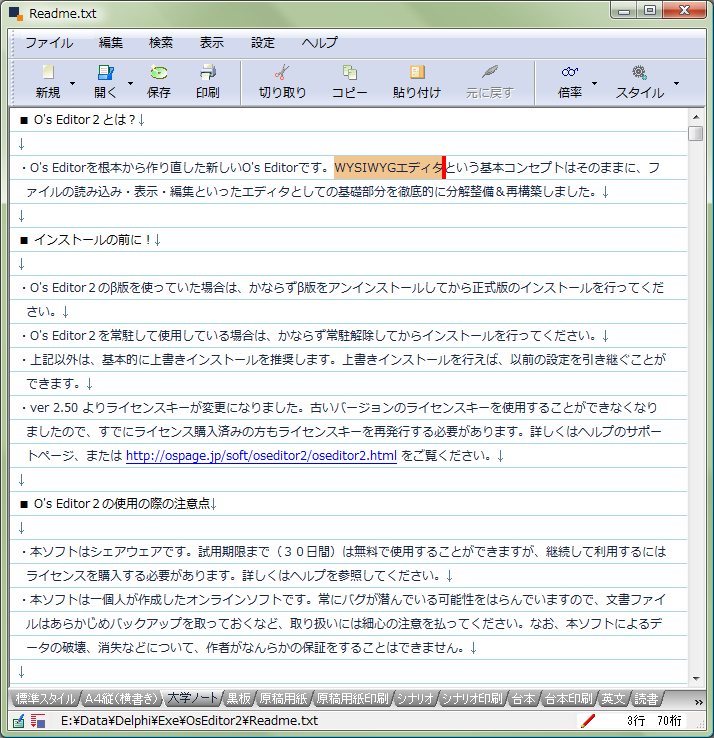Expand the スタイル dropdown arrow
This screenshot has width=714, height=738.
(x=676, y=83)
